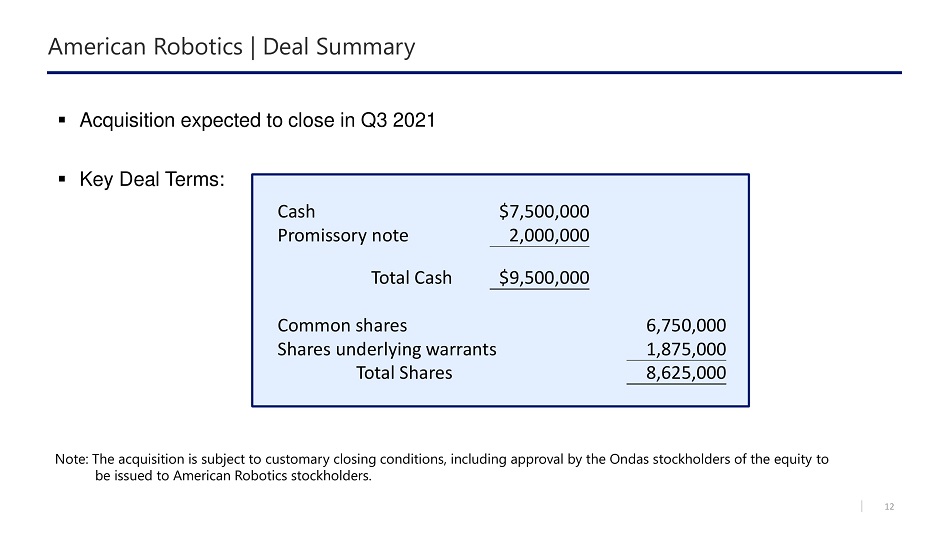950x534 pixels.
Task: Click the $9,500,000 total cash figure
Action: [x=543, y=278]
